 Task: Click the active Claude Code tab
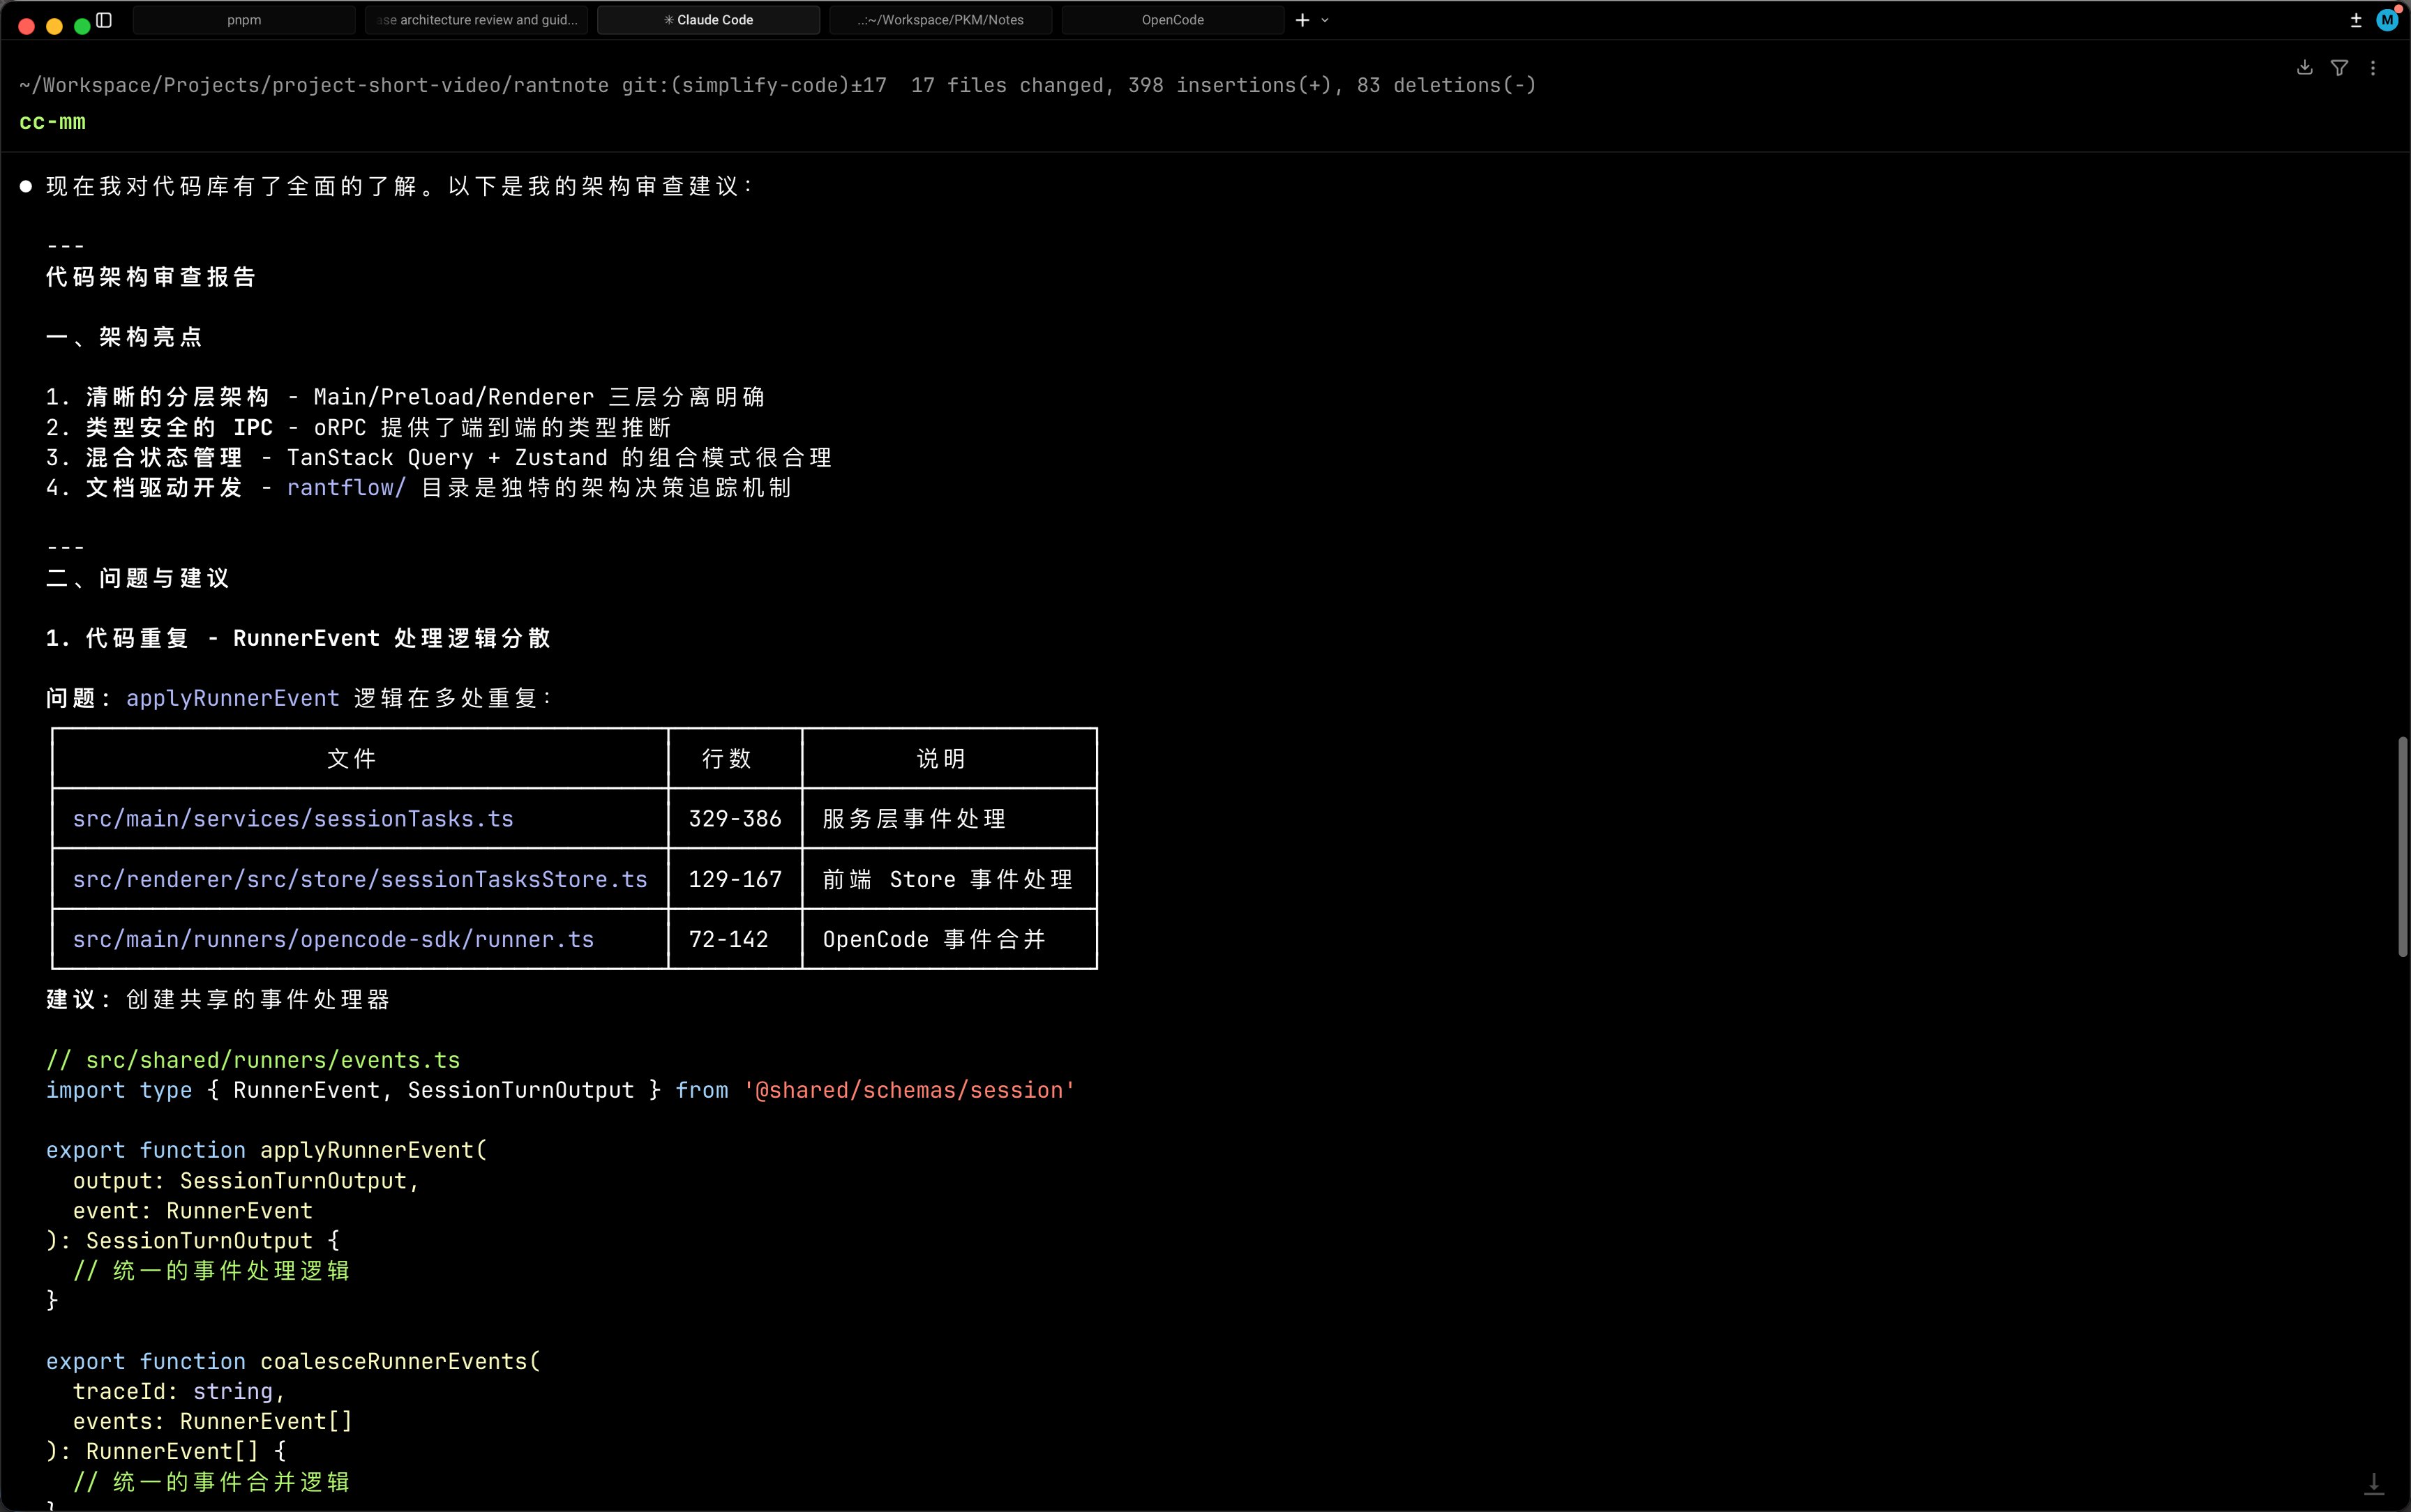tap(708, 20)
